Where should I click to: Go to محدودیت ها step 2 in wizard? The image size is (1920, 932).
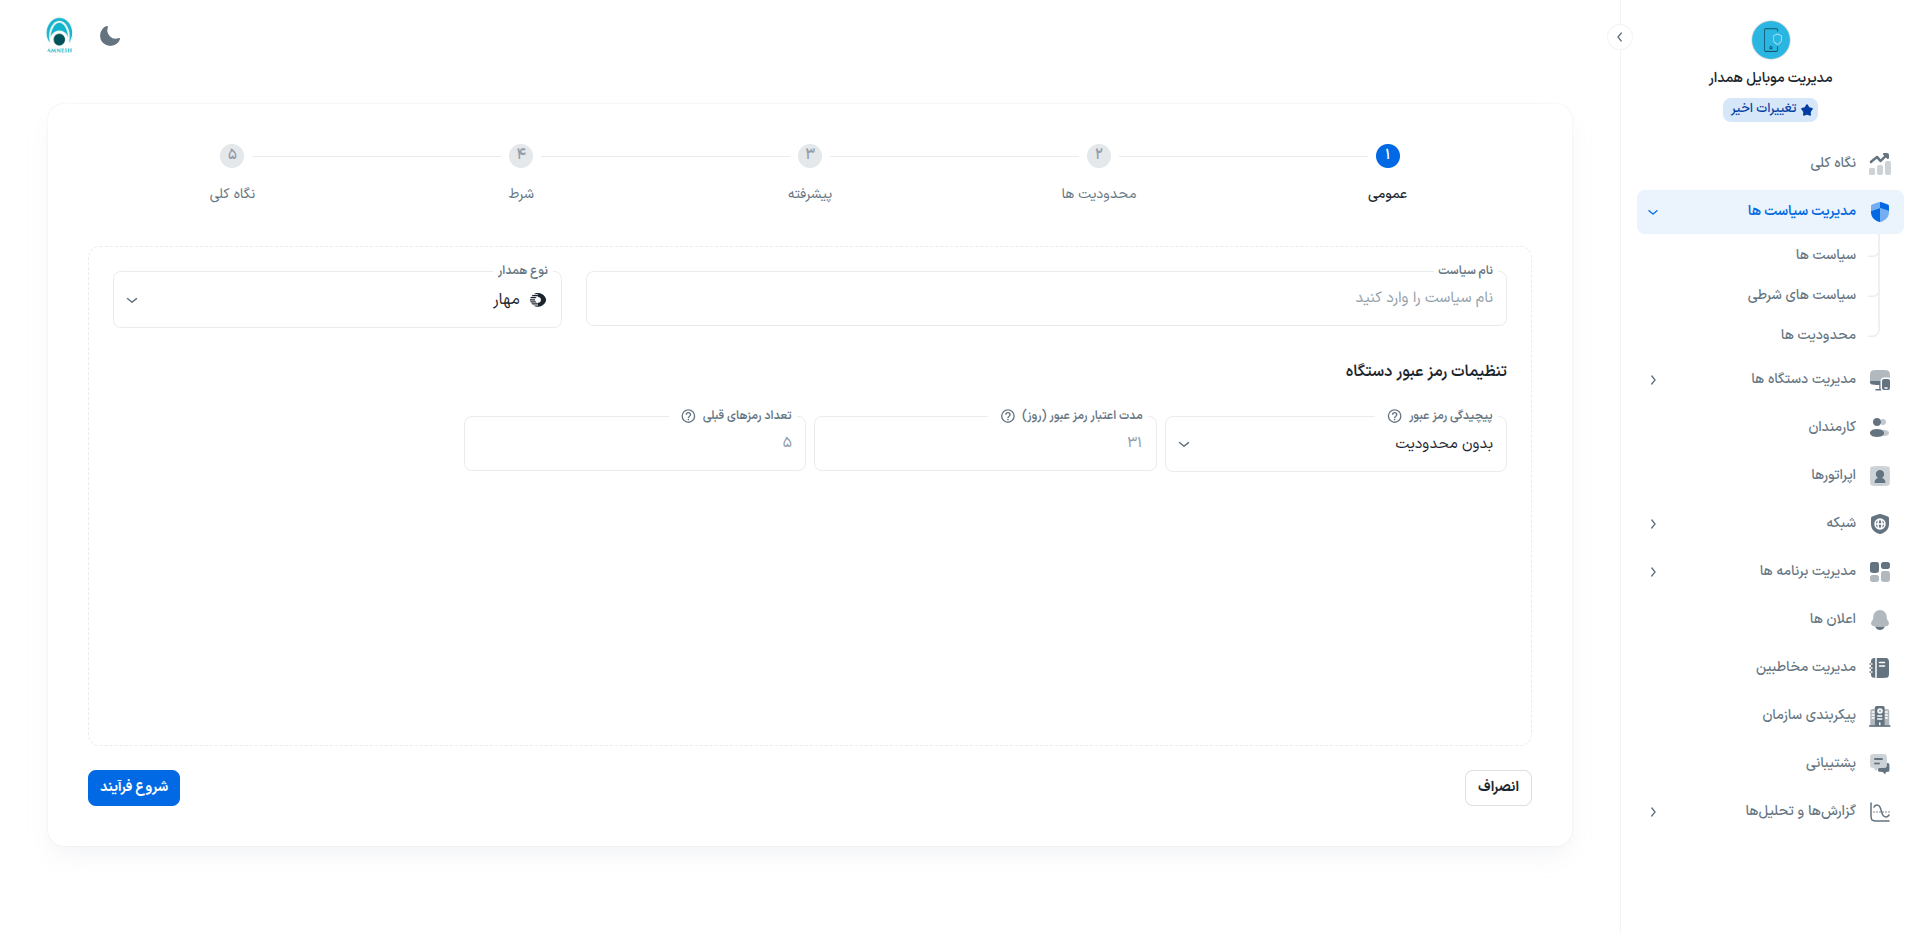(x=1098, y=156)
